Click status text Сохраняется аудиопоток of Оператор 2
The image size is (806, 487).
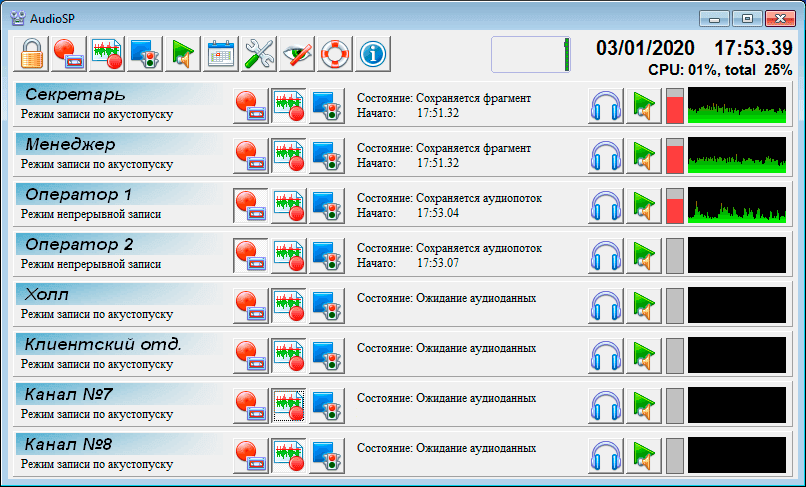(x=479, y=248)
